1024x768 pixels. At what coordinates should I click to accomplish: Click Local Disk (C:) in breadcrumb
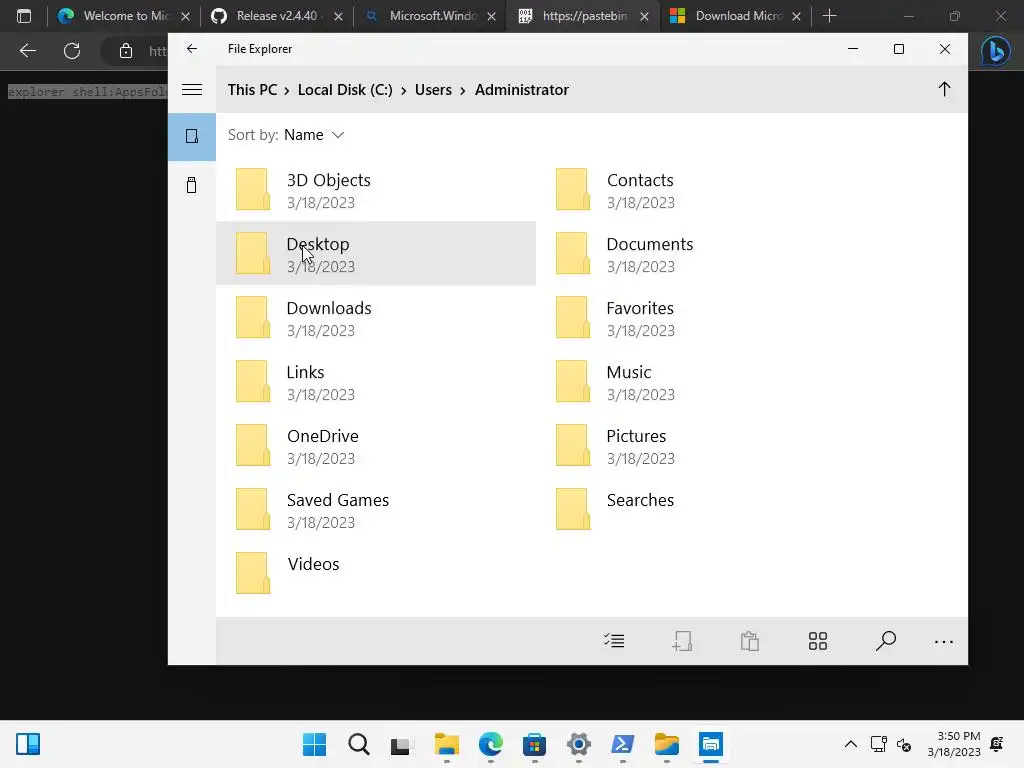(345, 90)
